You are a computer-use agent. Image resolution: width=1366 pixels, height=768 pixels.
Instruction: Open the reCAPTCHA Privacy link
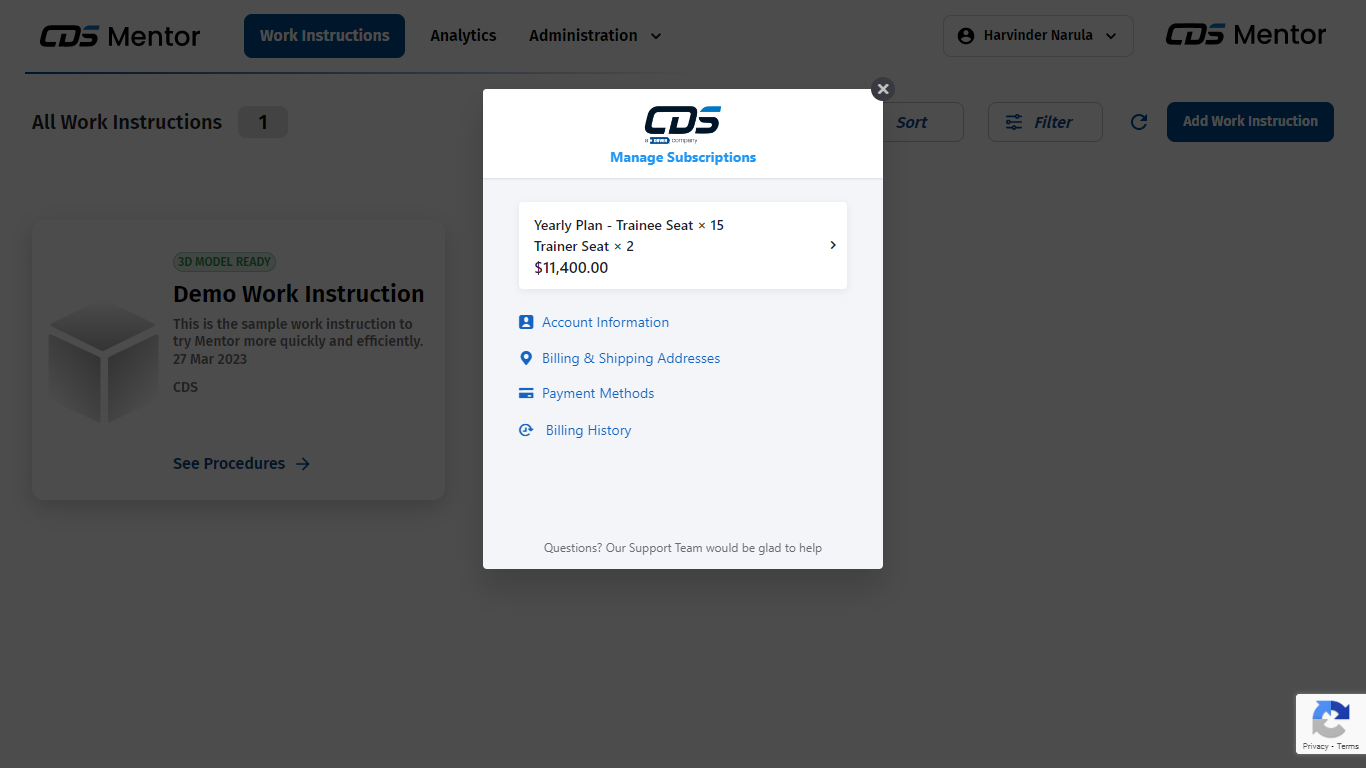[x=1314, y=746]
